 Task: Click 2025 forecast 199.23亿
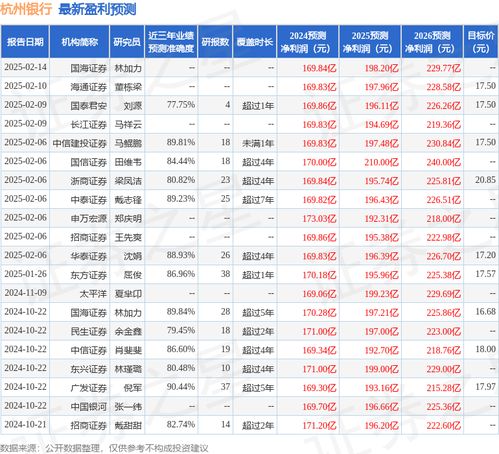382,294
